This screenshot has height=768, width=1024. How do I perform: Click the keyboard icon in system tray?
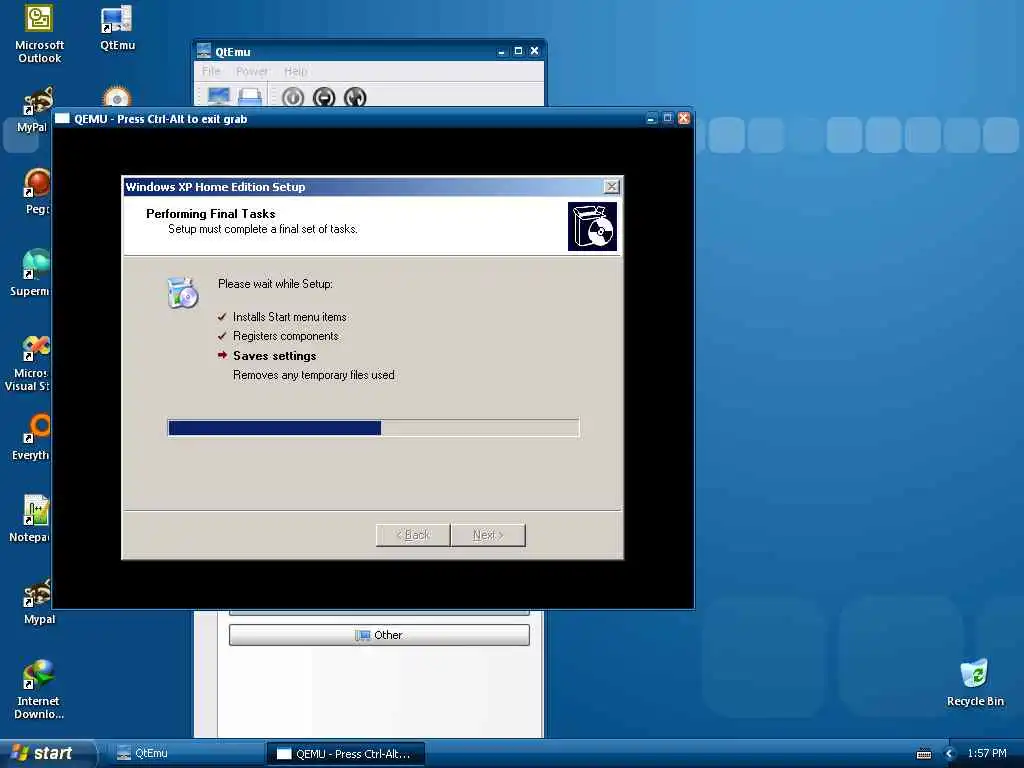tap(924, 754)
